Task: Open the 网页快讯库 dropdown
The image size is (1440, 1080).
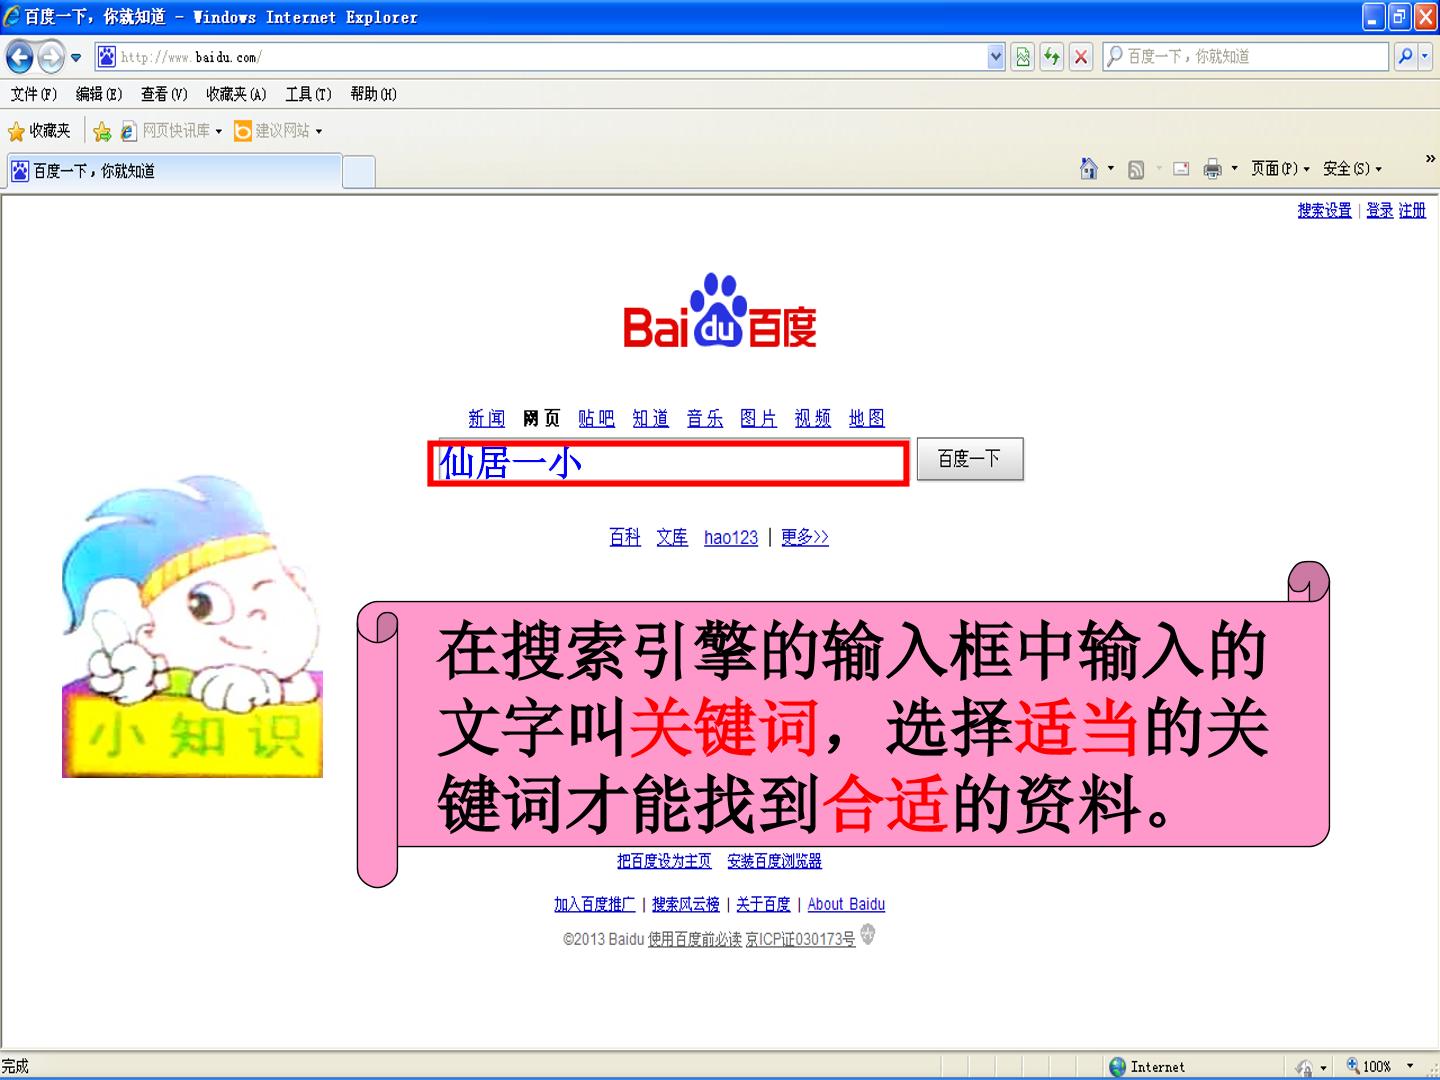Action: click(171, 131)
